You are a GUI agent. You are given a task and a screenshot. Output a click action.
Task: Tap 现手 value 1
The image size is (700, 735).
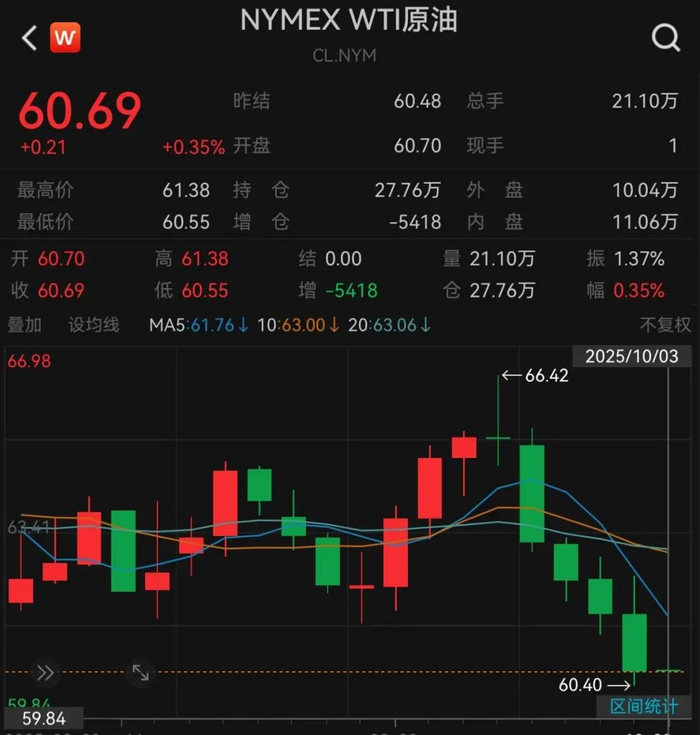click(673, 146)
